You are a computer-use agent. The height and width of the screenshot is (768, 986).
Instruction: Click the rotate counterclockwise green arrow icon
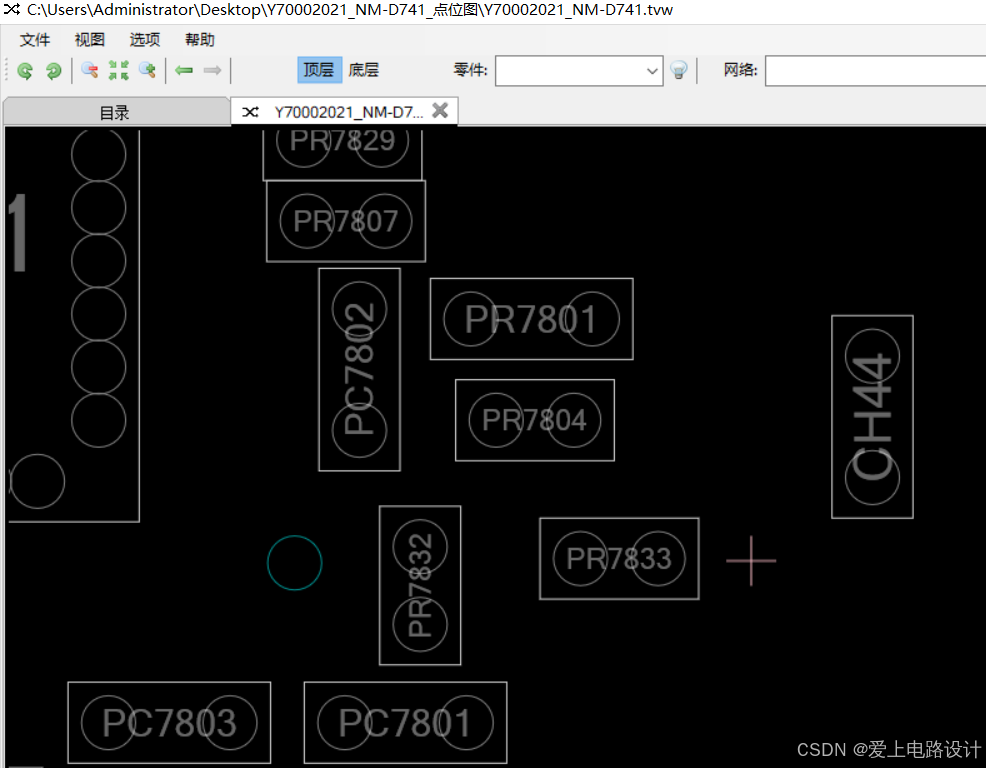(x=25, y=70)
